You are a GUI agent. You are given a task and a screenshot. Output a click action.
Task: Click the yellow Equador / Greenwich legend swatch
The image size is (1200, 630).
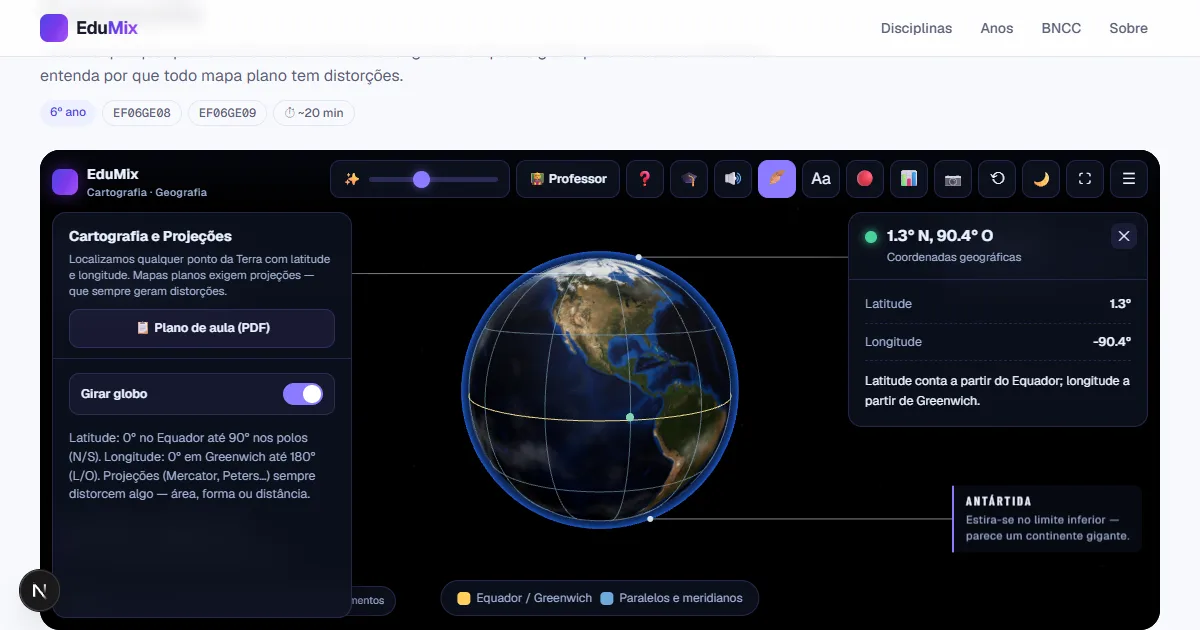click(x=464, y=598)
